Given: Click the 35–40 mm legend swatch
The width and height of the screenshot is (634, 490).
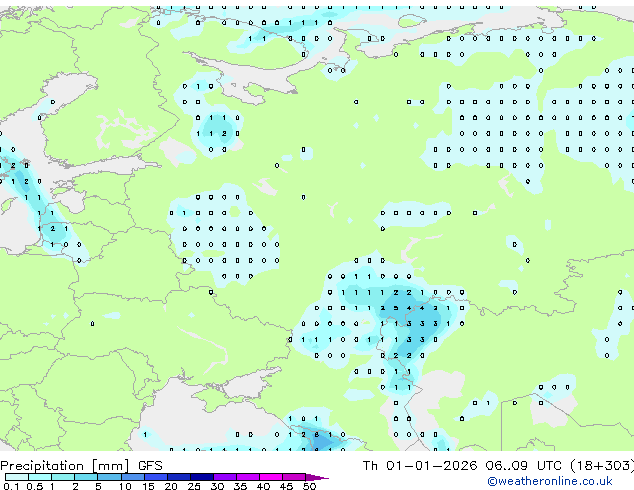Looking at the screenshot, I should (x=248, y=477).
